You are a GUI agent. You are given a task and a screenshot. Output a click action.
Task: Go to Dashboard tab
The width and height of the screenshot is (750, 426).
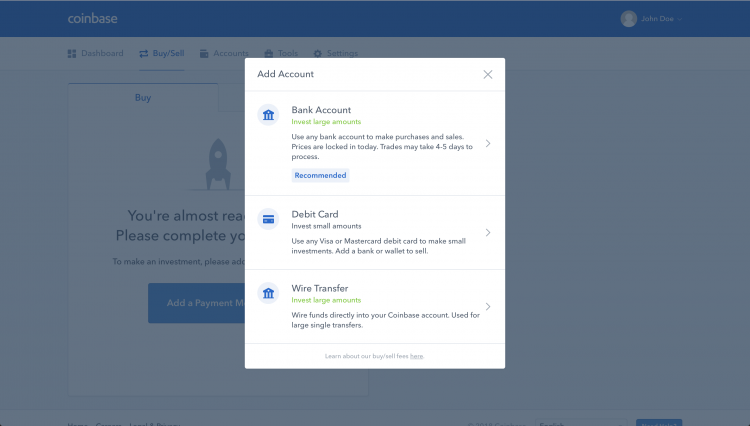[x=95, y=53]
